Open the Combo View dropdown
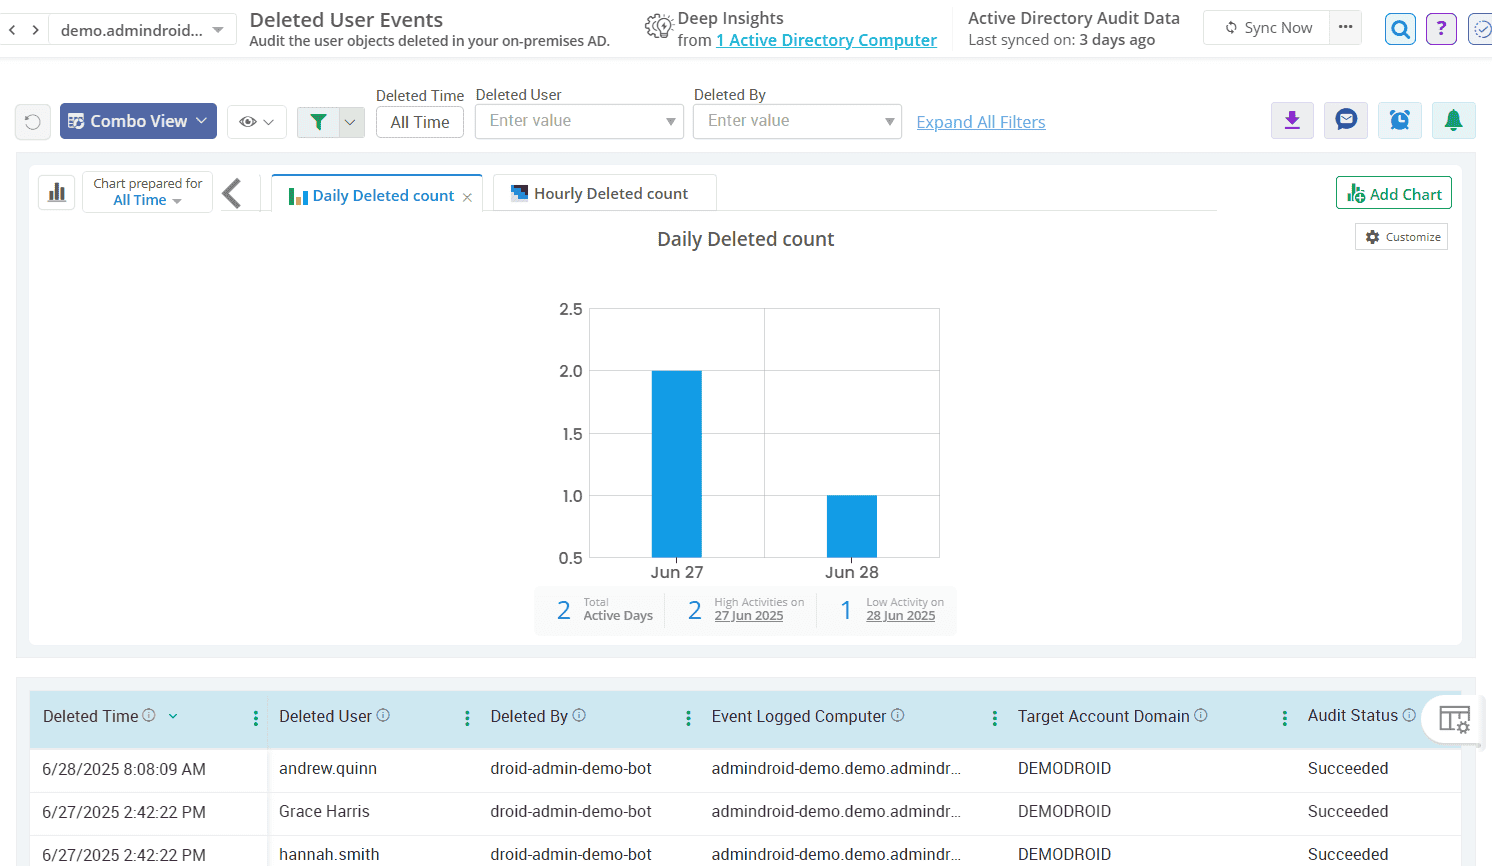 pos(138,120)
